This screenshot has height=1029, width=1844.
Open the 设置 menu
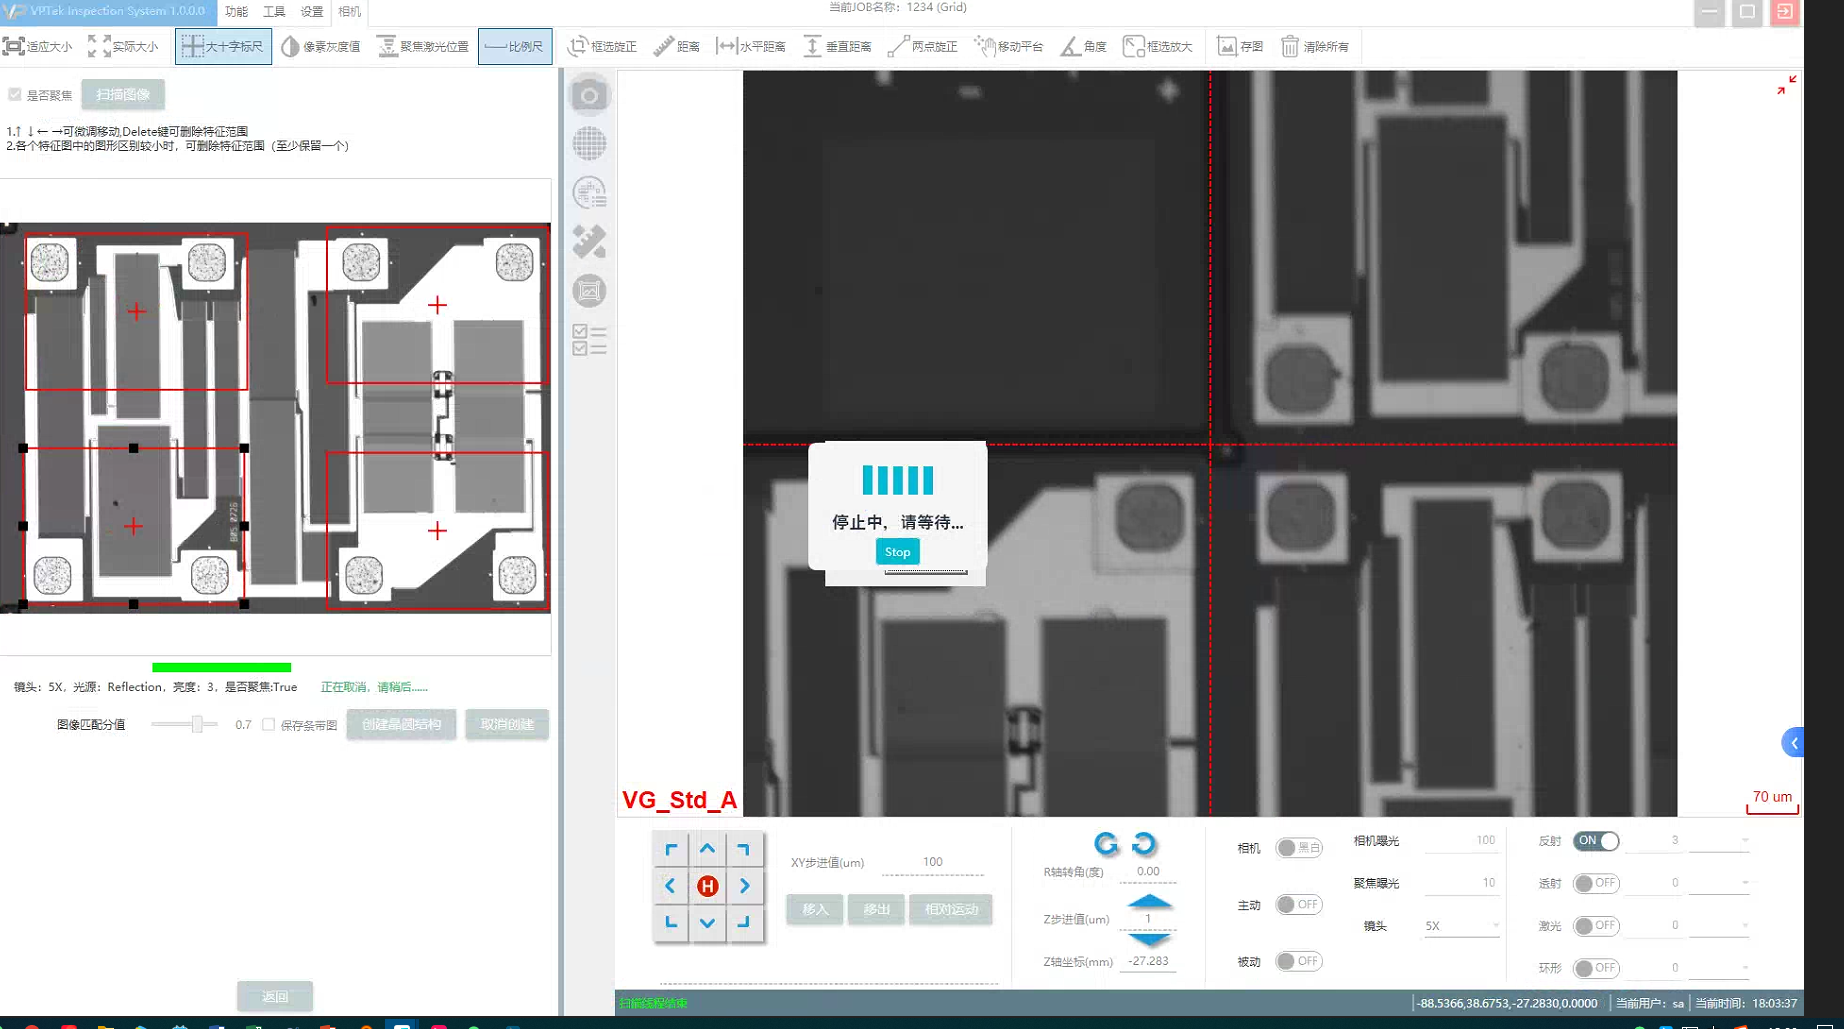(312, 11)
